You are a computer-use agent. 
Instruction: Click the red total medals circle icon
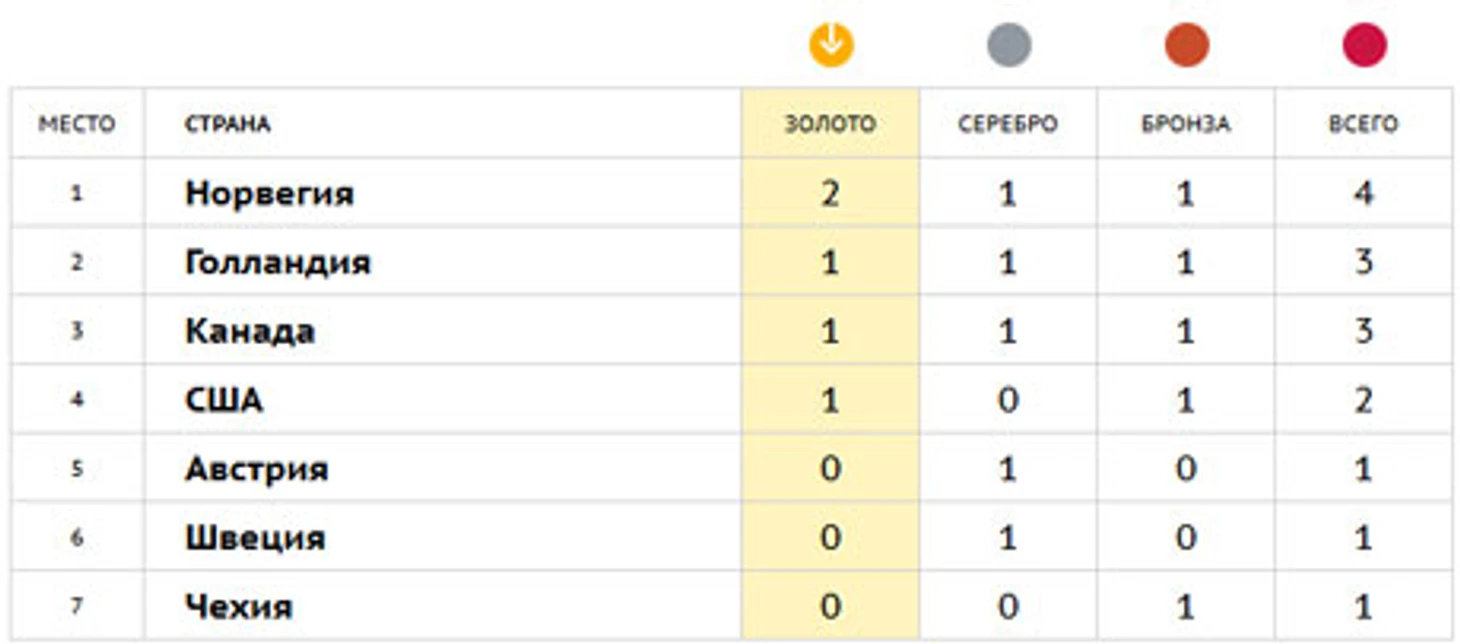(1364, 46)
